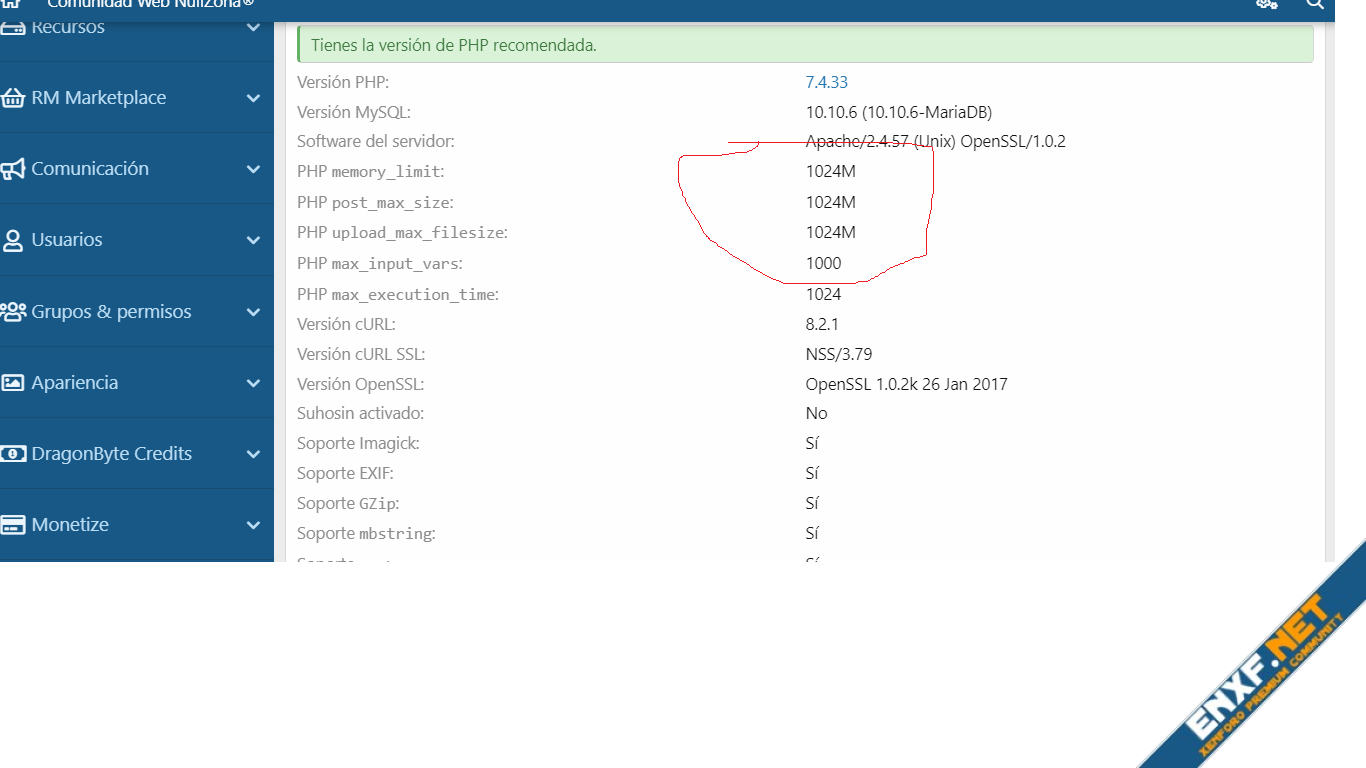Click the Grupos & permisos people icon
Image resolution: width=1366 pixels, height=768 pixels.
click(13, 312)
